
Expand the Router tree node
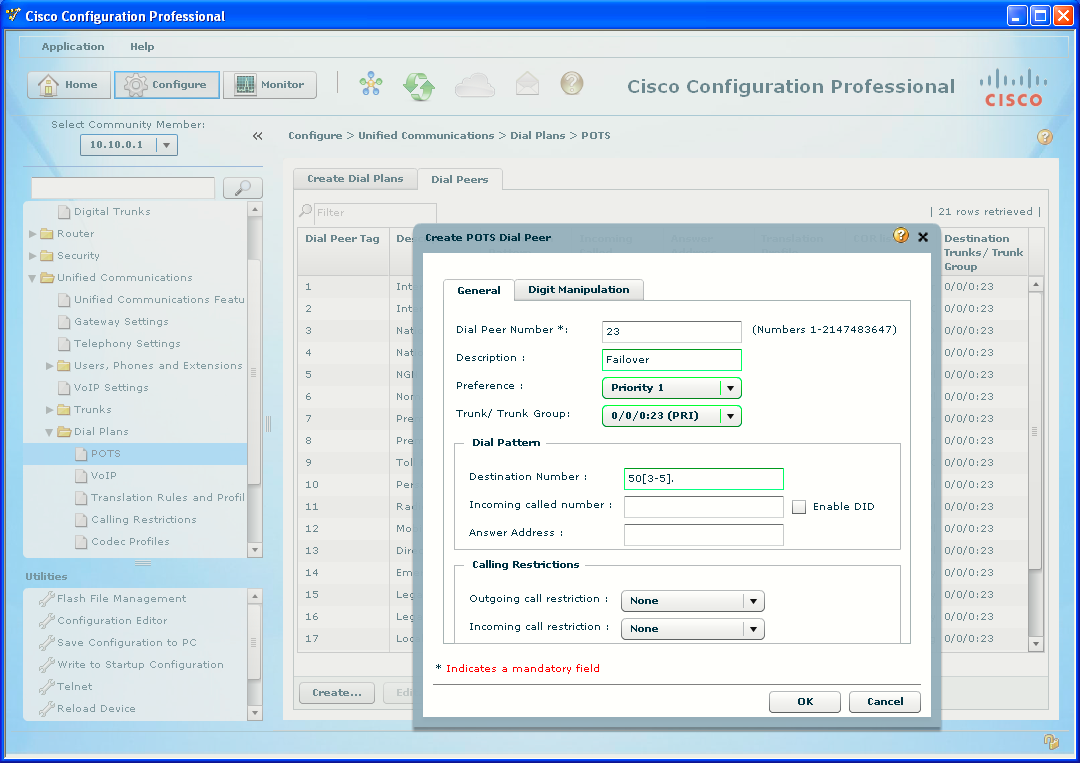tap(32, 234)
